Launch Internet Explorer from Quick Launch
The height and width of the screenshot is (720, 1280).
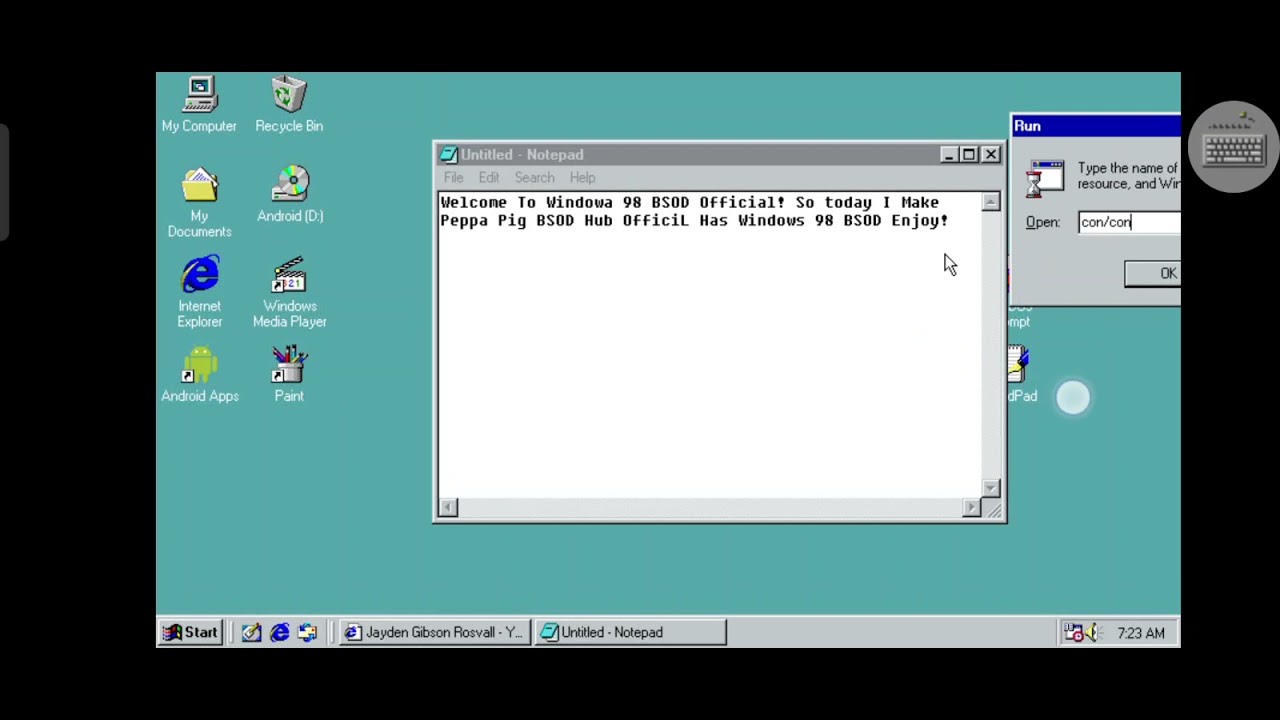click(279, 632)
